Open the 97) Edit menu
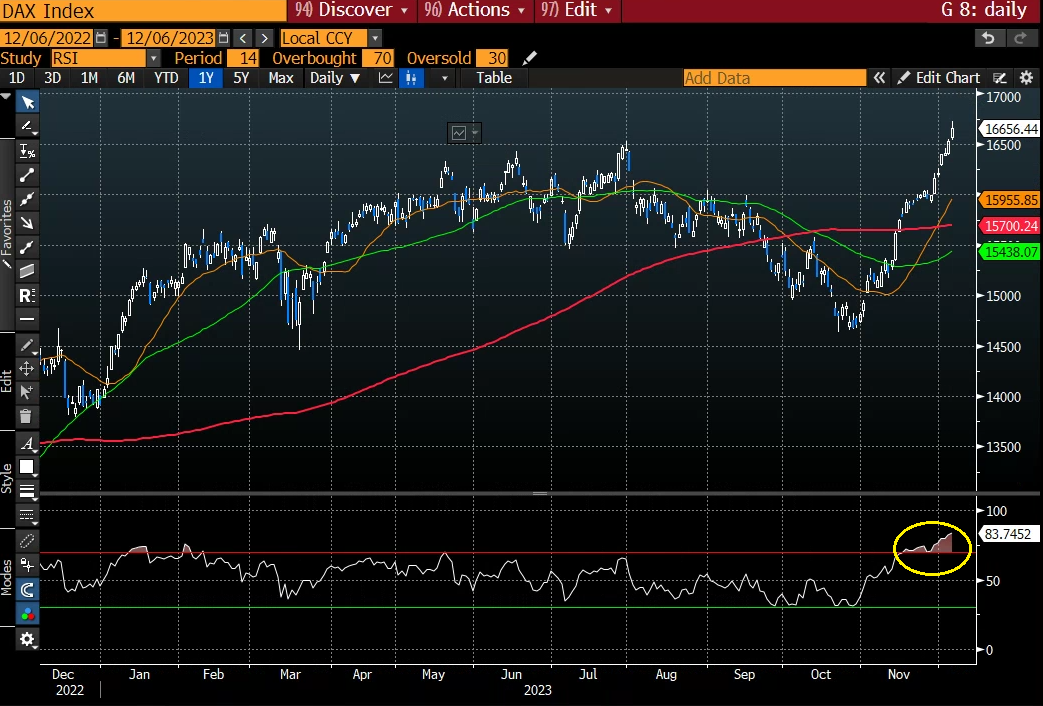 coord(576,10)
